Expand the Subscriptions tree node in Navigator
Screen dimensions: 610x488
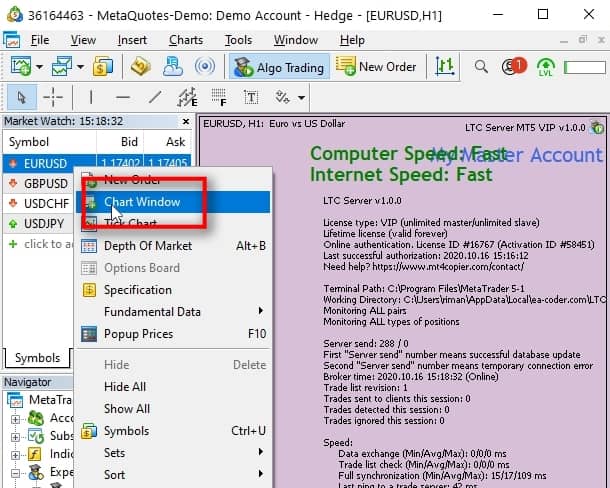click(15, 437)
